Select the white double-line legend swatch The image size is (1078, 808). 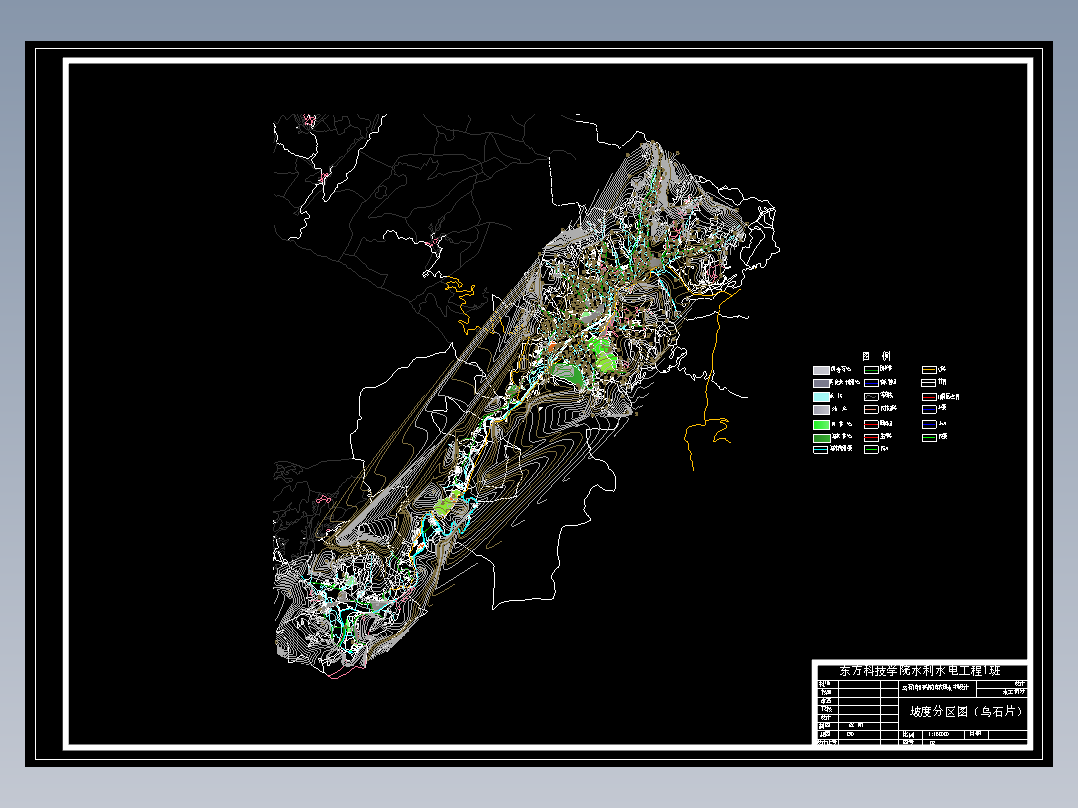(x=929, y=383)
